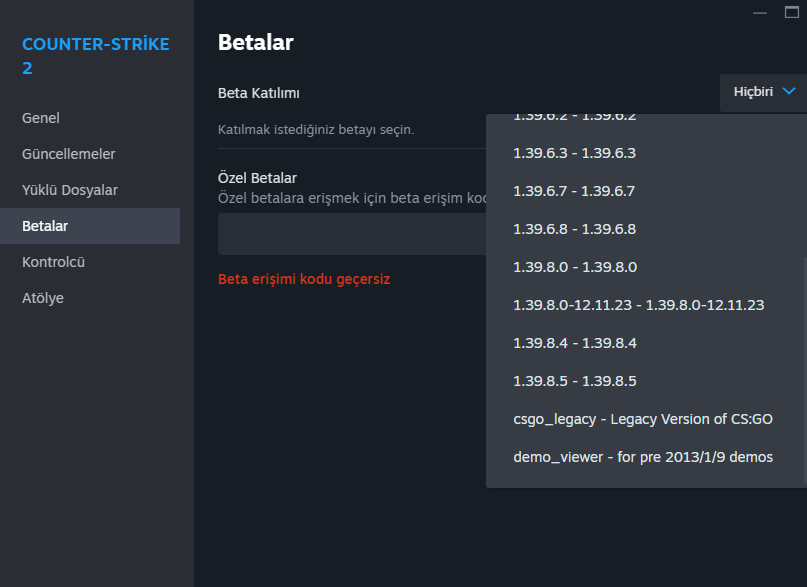This screenshot has height=587, width=807.
Task: Click the Özel Betalar label
Action: click(x=257, y=178)
